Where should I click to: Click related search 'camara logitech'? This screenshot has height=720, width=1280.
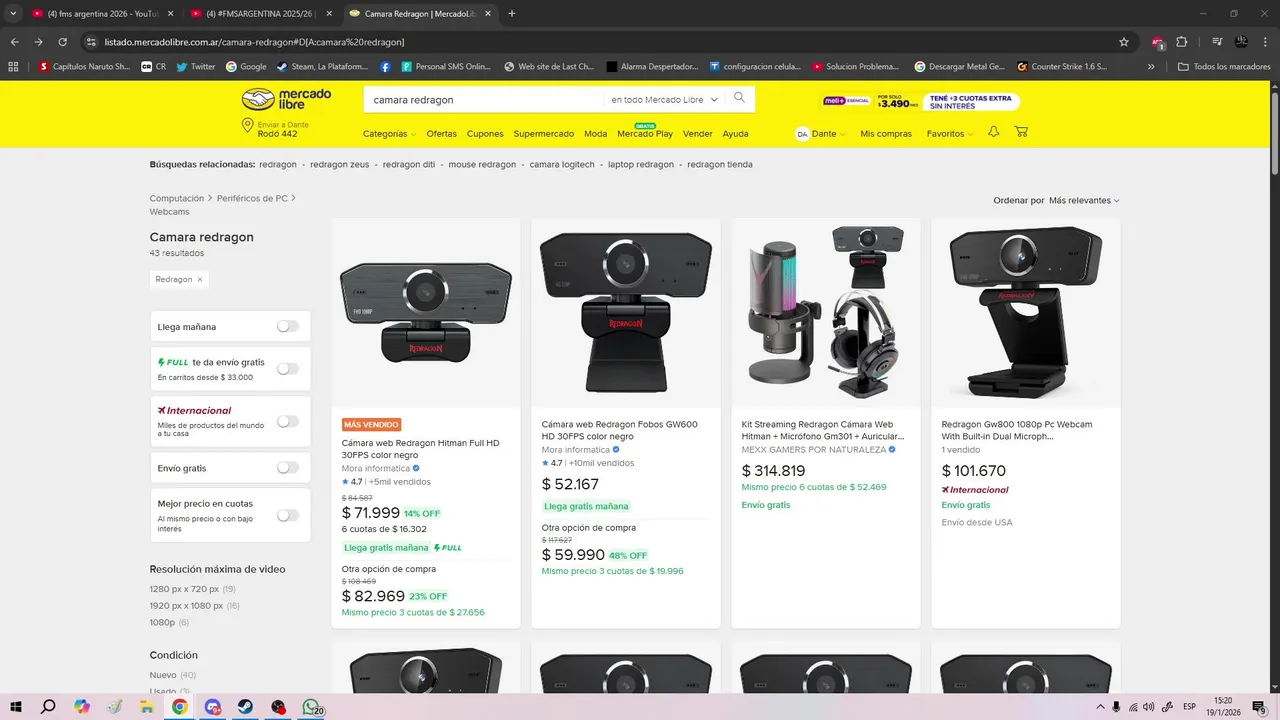click(562, 164)
